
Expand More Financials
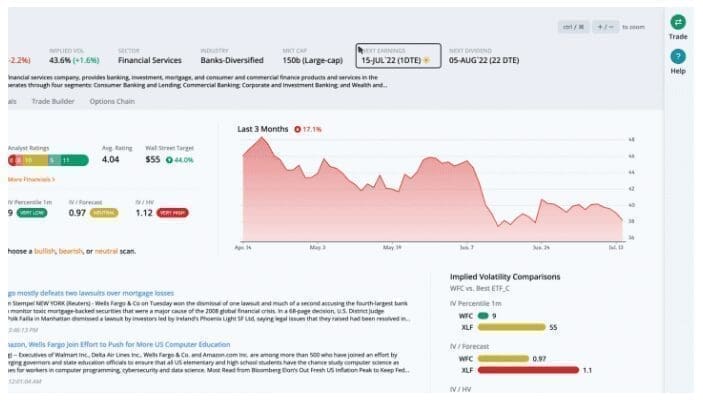[30, 179]
